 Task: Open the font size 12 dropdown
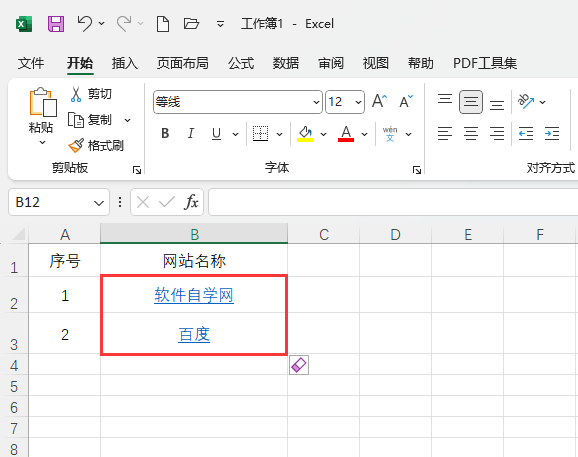click(358, 102)
